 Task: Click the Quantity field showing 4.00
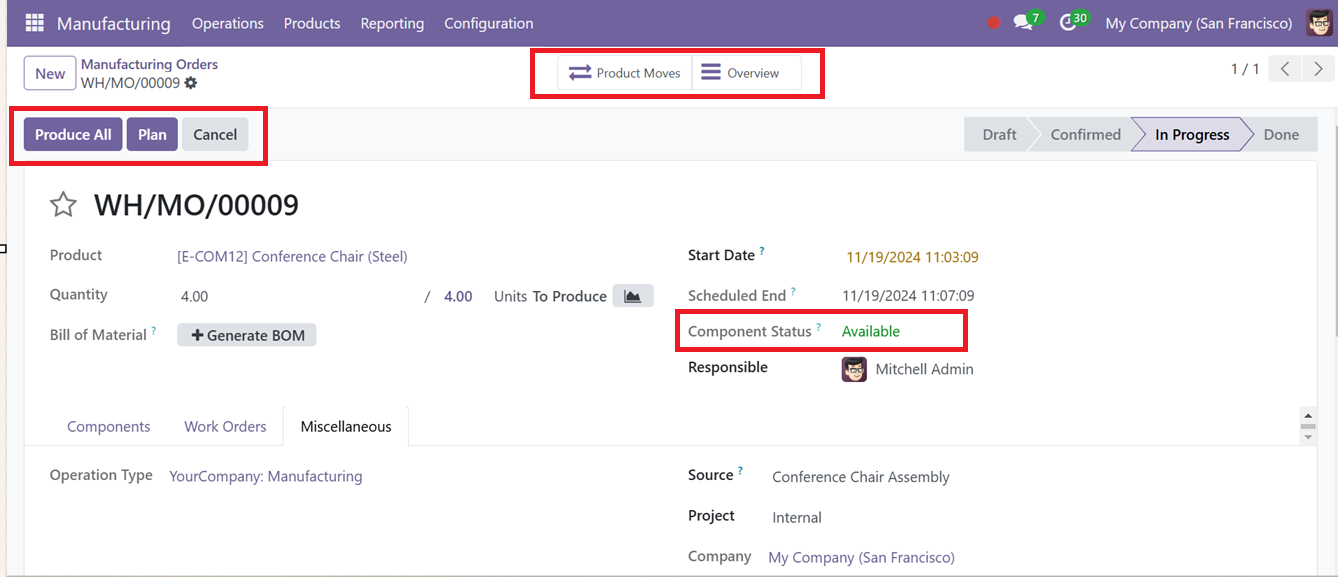(x=295, y=297)
